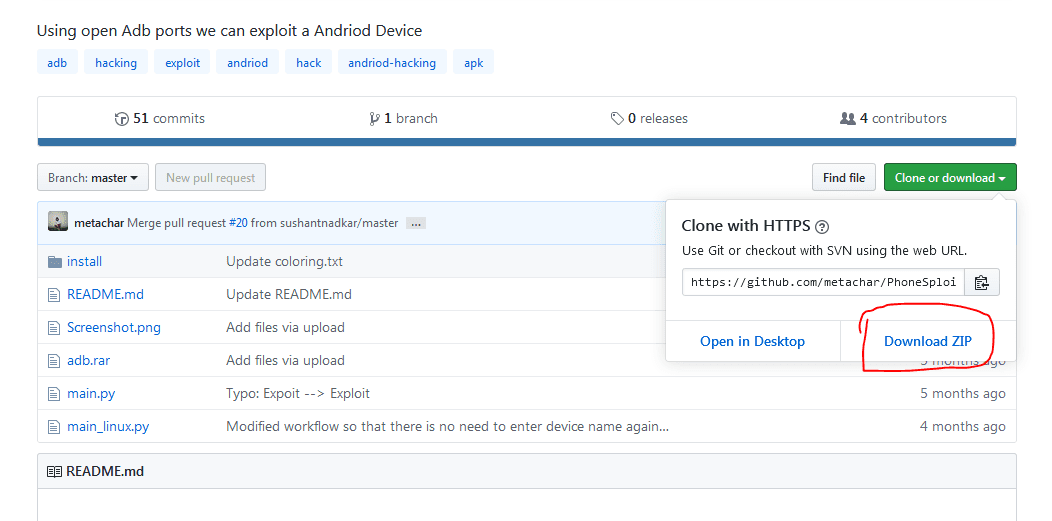Click the releases tag icon

pyautogui.click(x=617, y=119)
